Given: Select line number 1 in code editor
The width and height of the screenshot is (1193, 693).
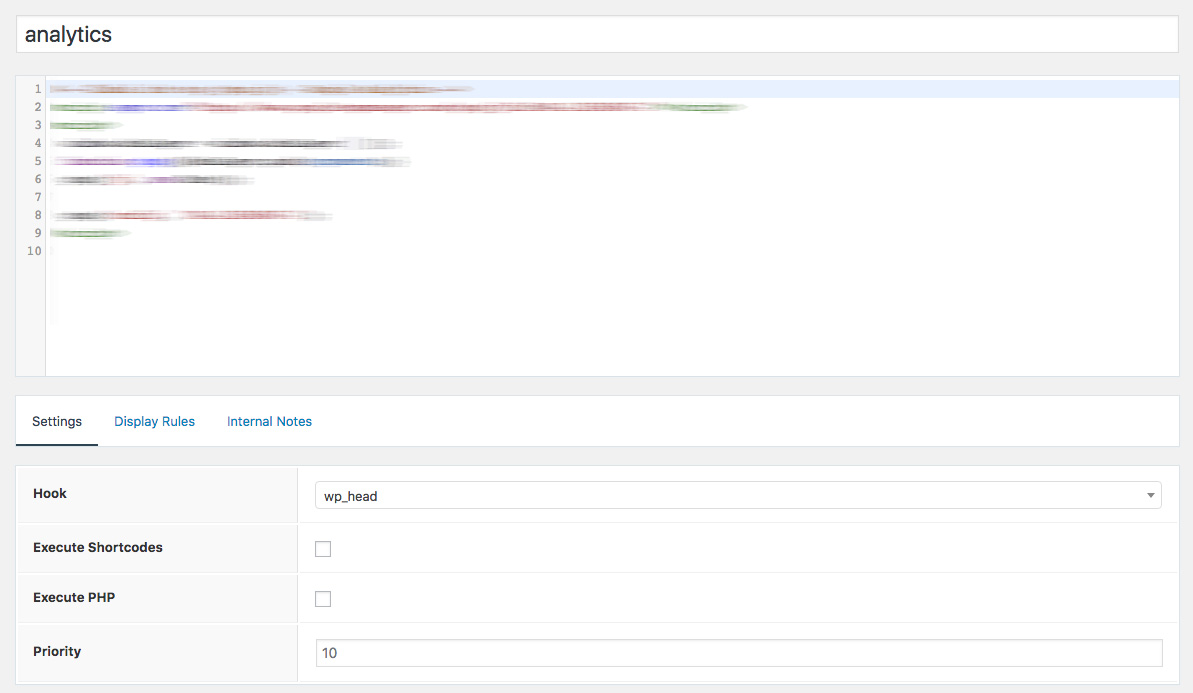Looking at the screenshot, I should 37,89.
